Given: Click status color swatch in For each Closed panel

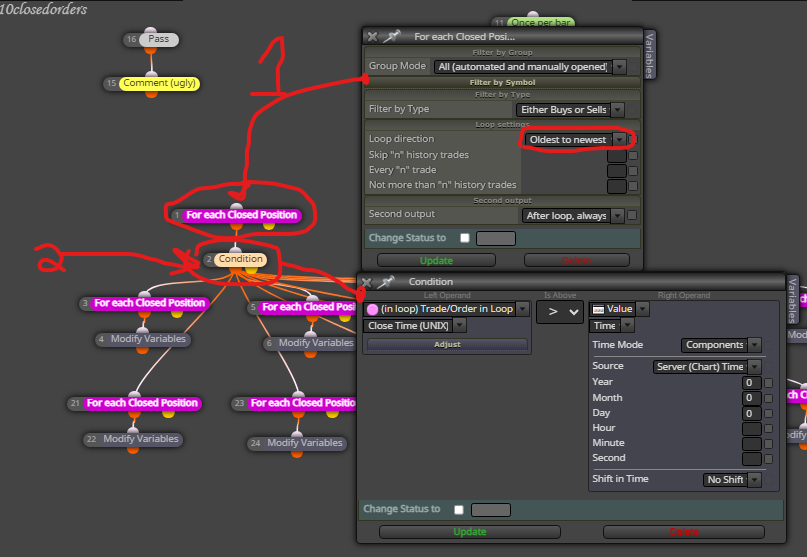Looking at the screenshot, I should click(x=496, y=238).
